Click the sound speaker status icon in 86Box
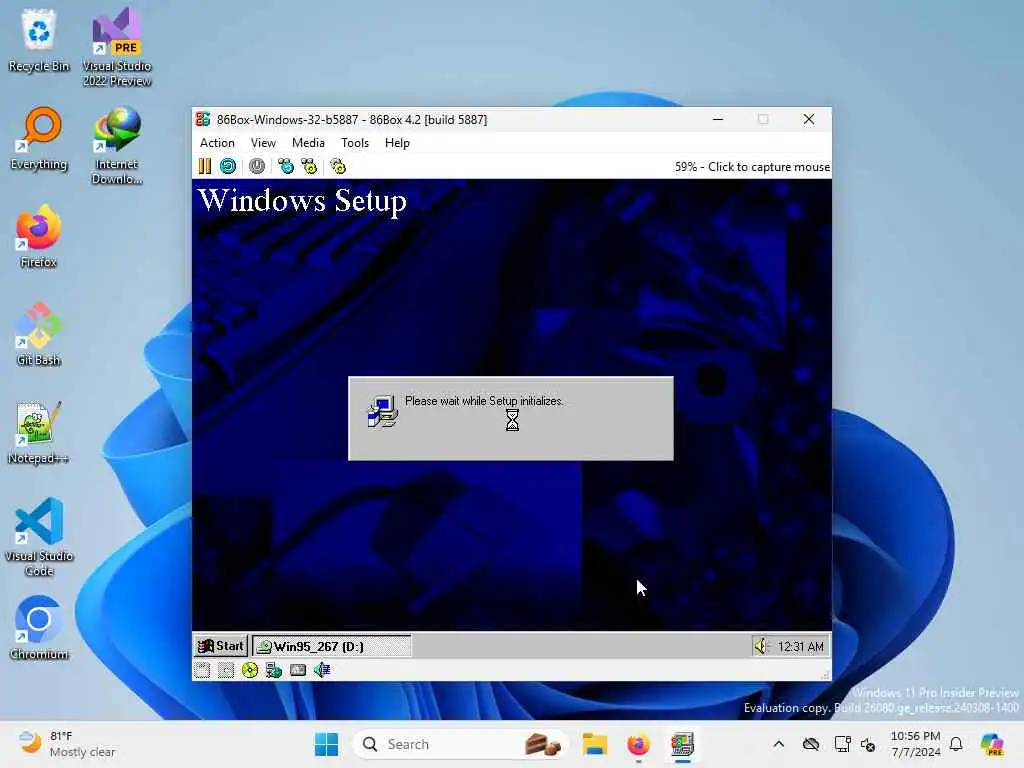 click(x=322, y=670)
